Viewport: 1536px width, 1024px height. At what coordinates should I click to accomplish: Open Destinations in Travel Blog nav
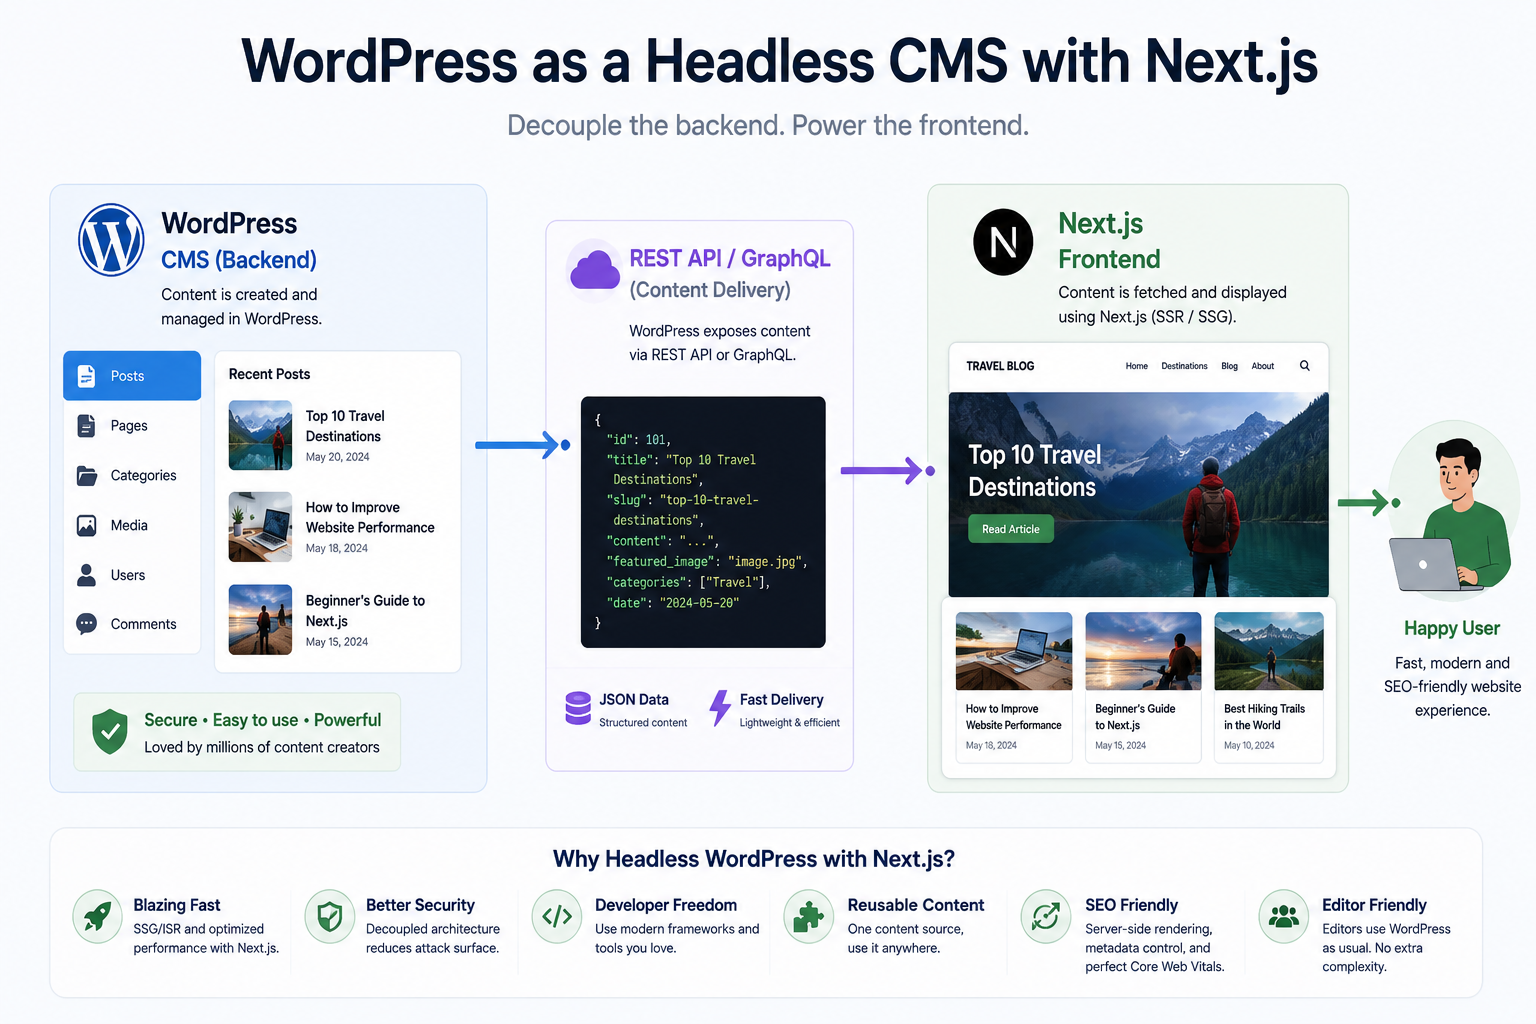click(1184, 366)
